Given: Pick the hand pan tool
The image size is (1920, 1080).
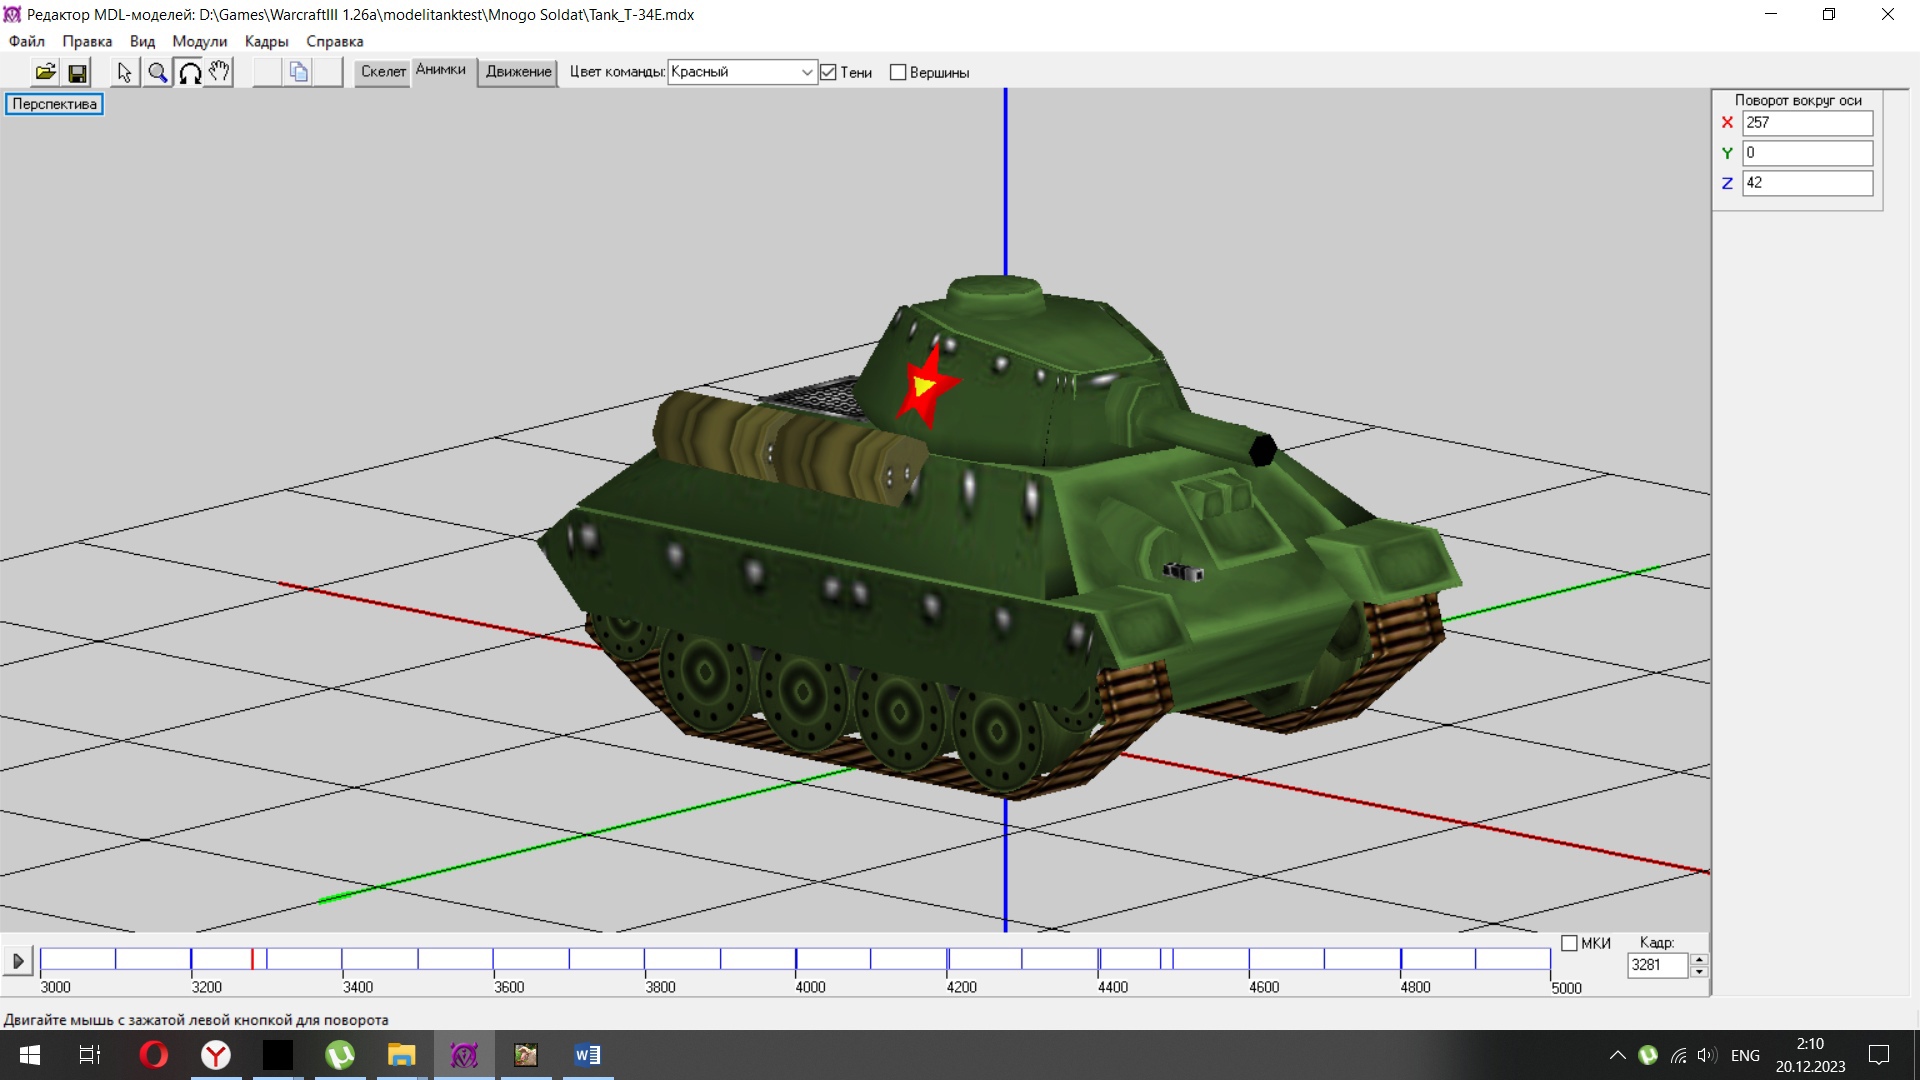Looking at the screenshot, I should coord(219,72).
